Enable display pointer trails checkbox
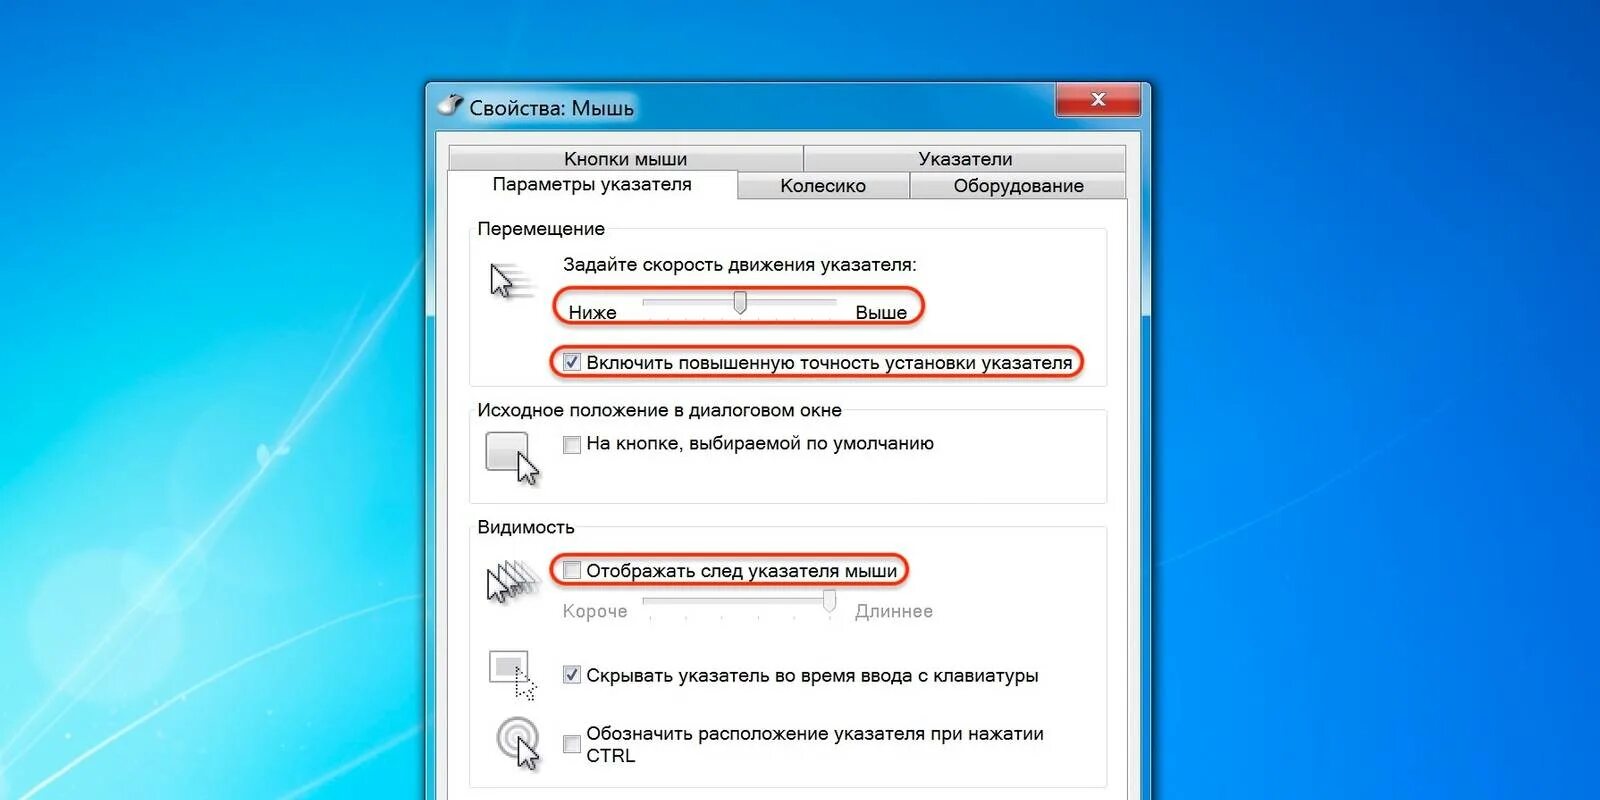Viewport: 1600px width, 800px height. click(572, 570)
